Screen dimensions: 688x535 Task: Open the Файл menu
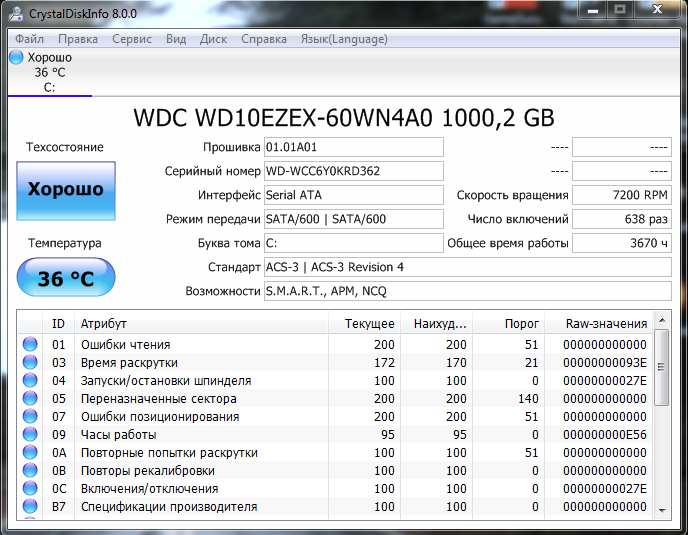(x=29, y=39)
